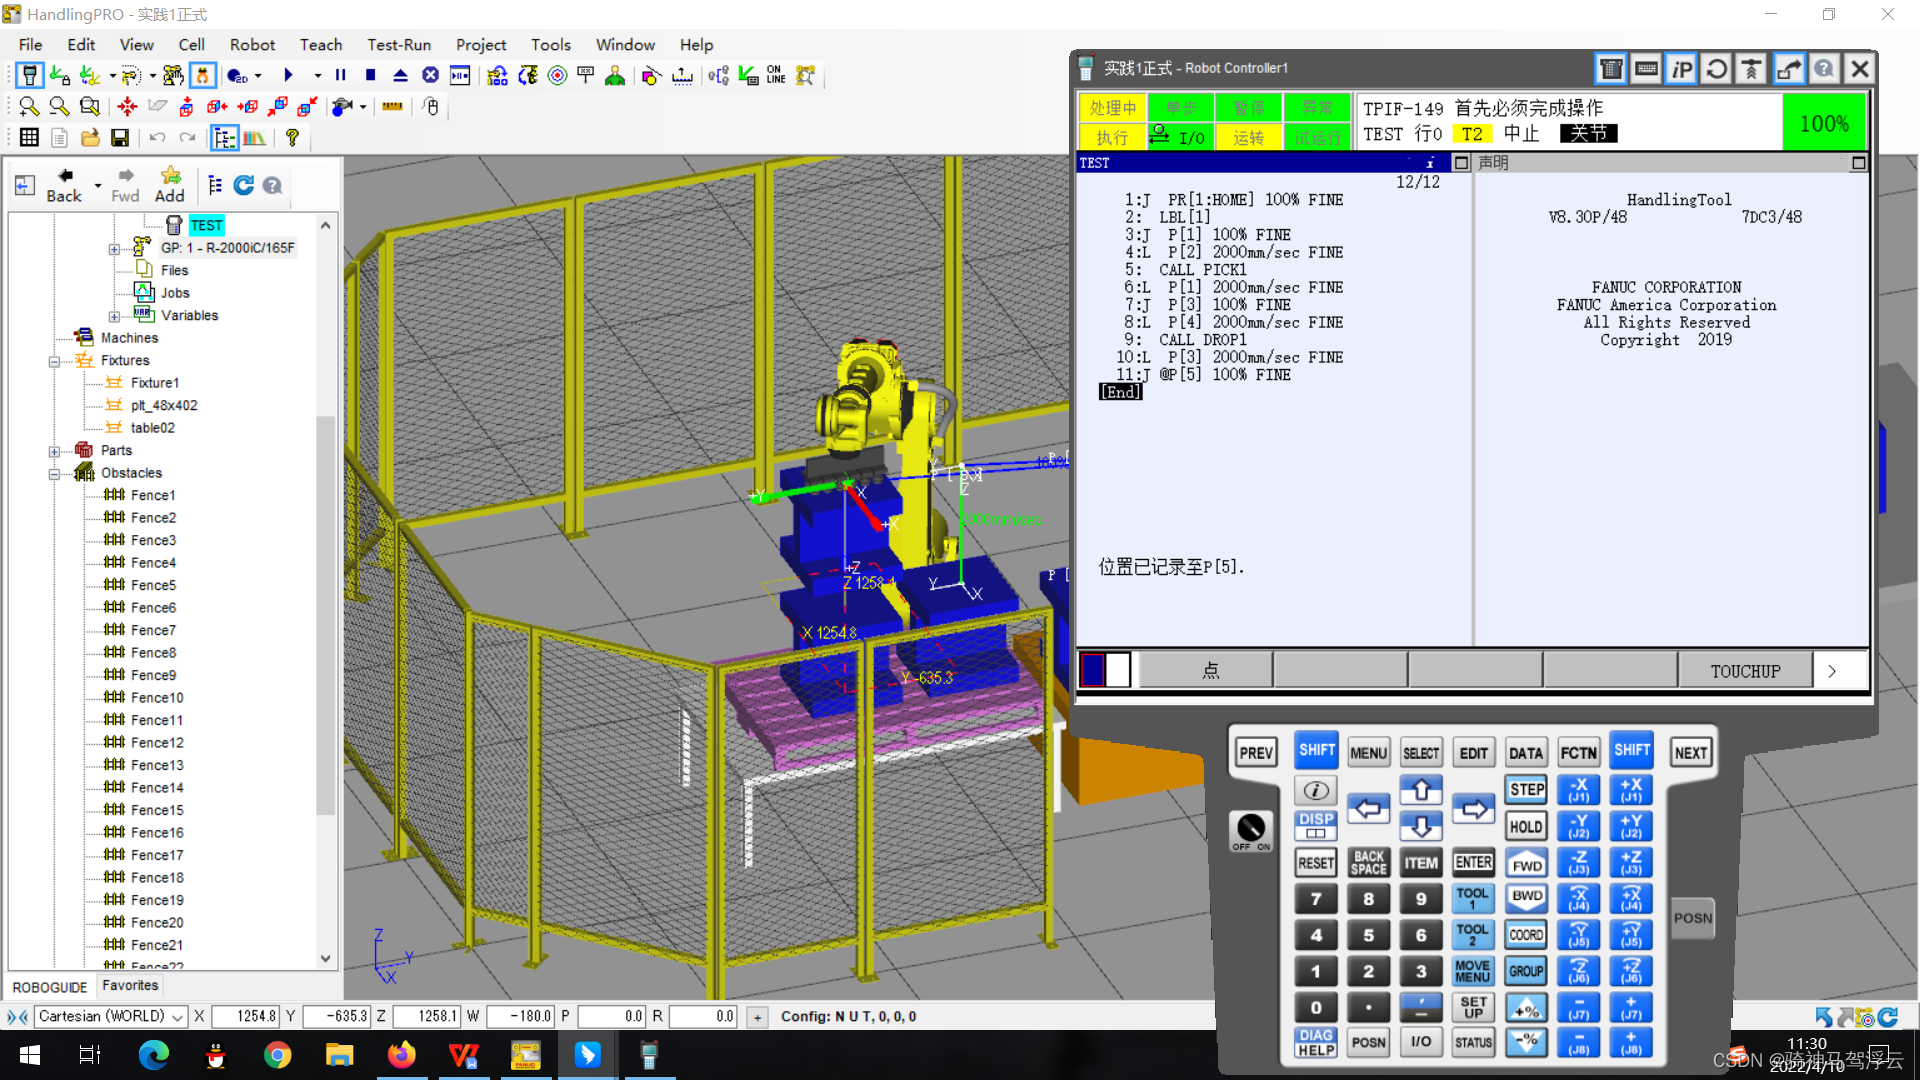1920x1080 pixels.
Task: Toggle the cell browser tree icon
Action: coord(225,137)
